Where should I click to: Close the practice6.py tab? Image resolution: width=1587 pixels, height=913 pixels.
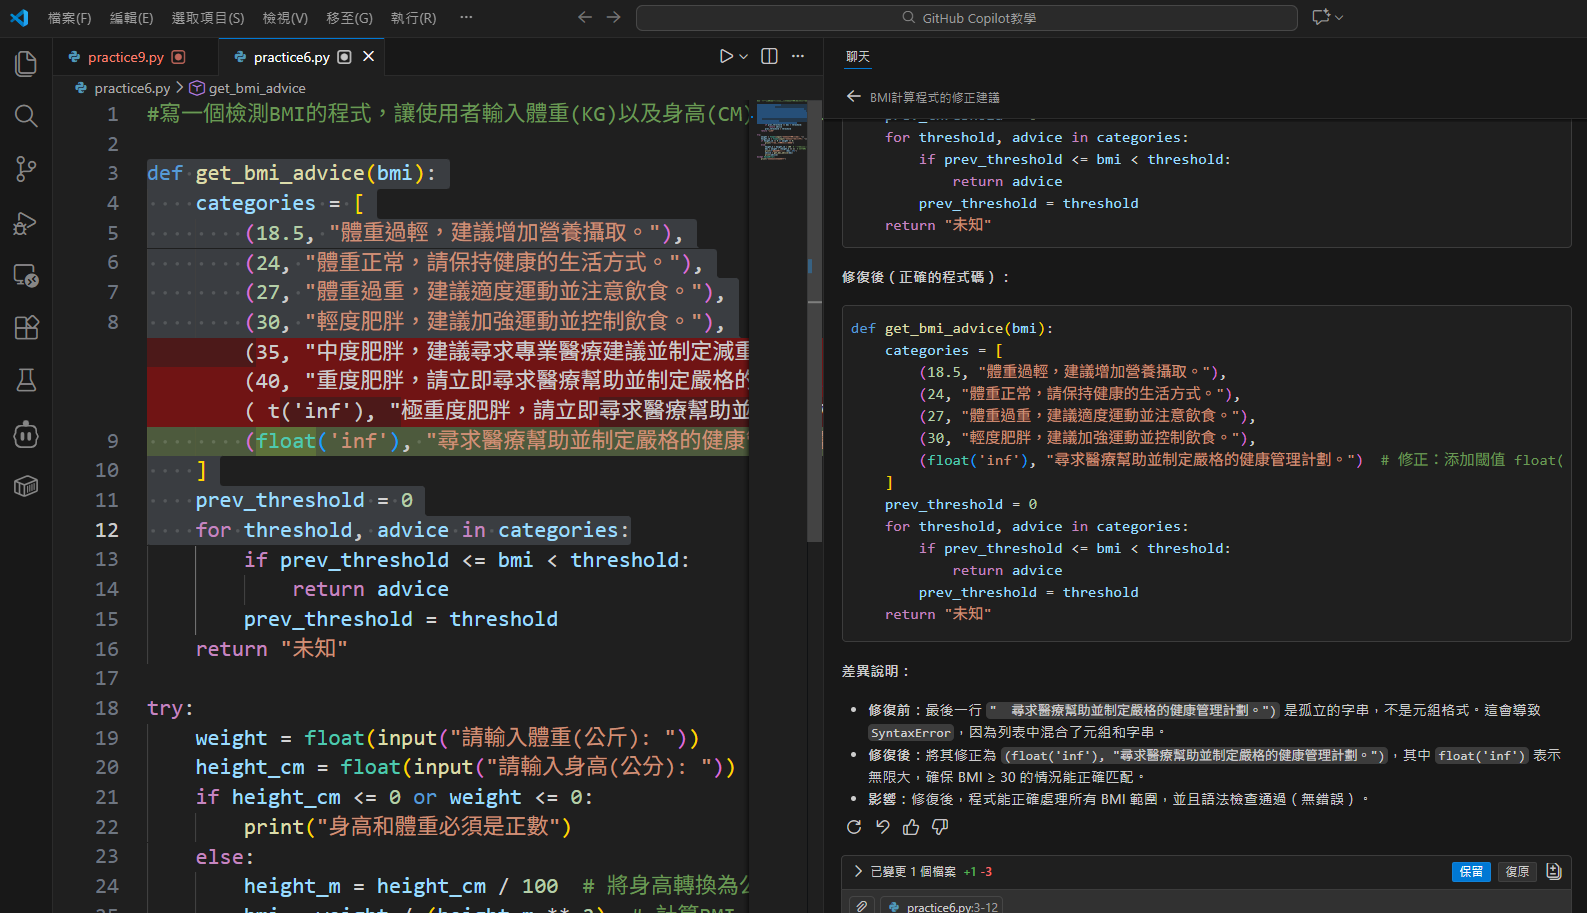(369, 57)
